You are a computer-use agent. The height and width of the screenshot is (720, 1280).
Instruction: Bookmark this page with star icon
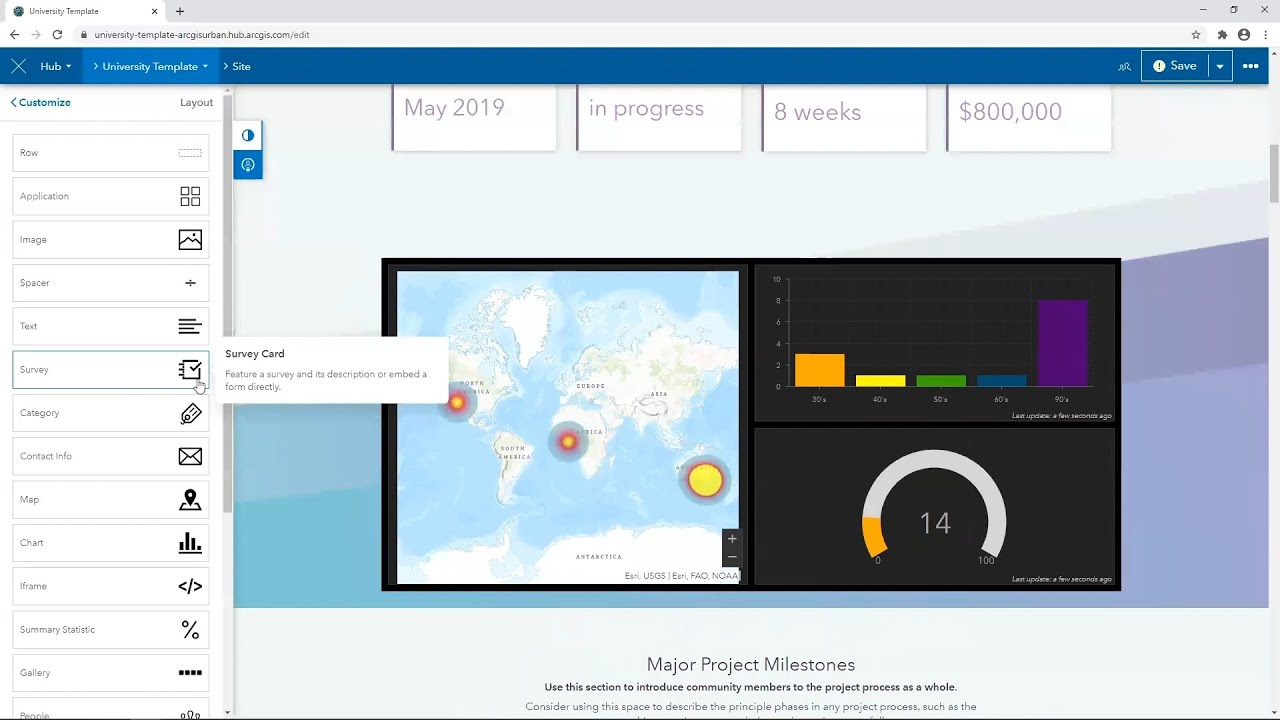pos(1196,34)
